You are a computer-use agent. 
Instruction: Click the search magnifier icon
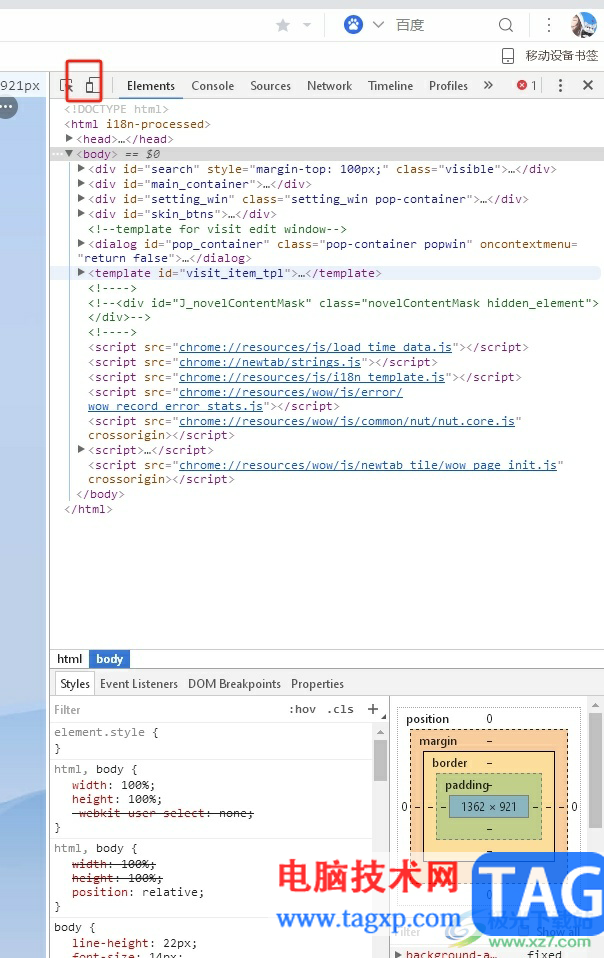506,25
